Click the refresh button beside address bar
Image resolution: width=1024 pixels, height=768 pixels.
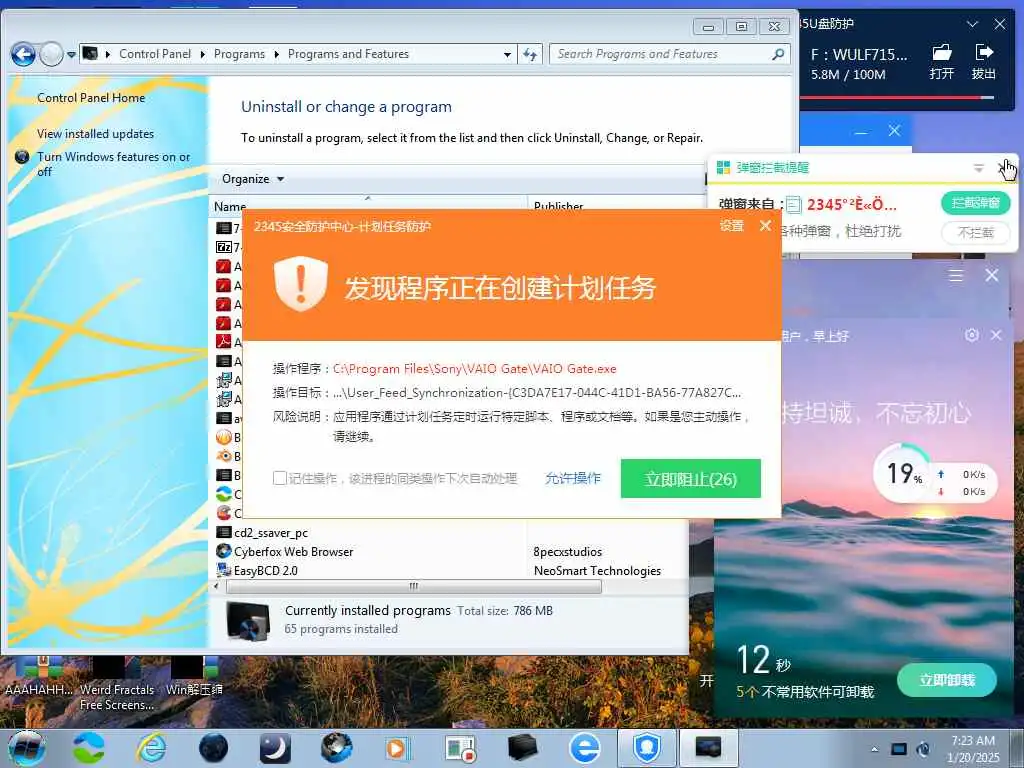[x=530, y=55]
